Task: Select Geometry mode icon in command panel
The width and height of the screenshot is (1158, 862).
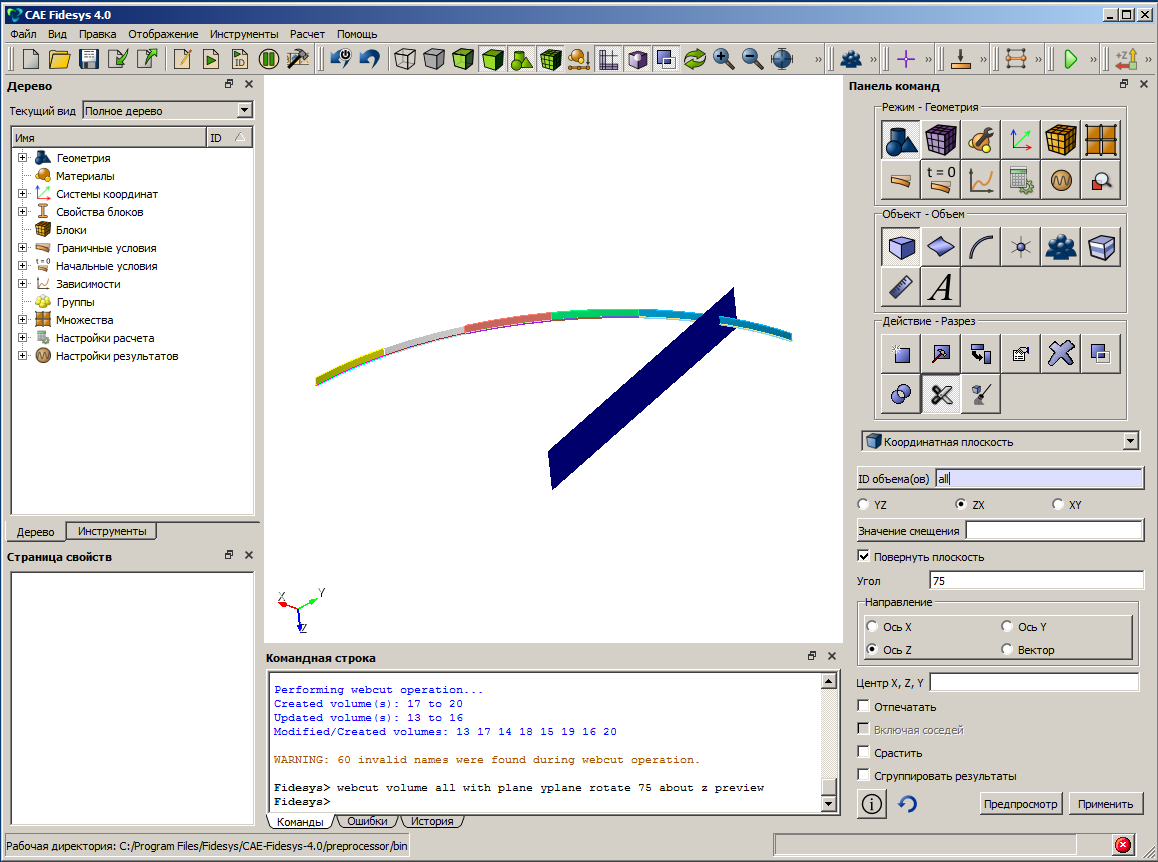Action: click(901, 140)
